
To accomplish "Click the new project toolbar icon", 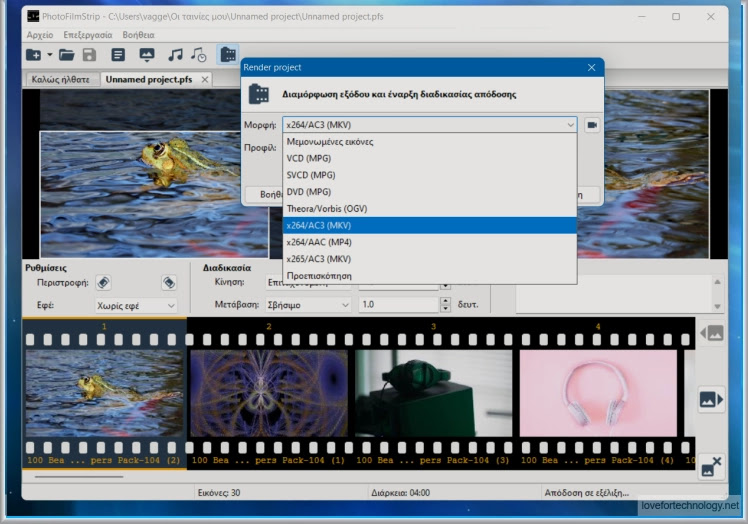I will (x=33, y=55).
